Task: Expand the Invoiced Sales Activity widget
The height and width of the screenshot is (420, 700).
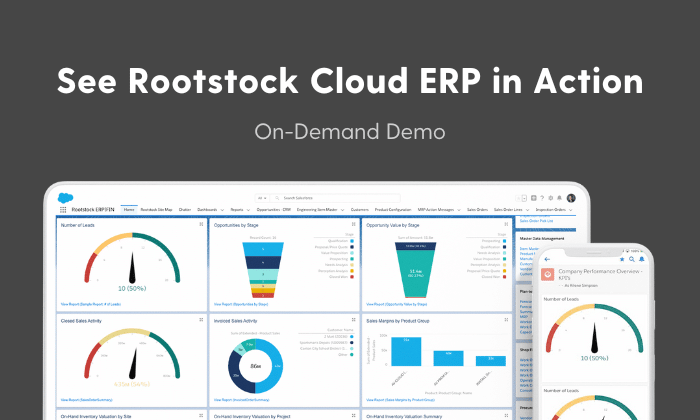Action: point(354,320)
